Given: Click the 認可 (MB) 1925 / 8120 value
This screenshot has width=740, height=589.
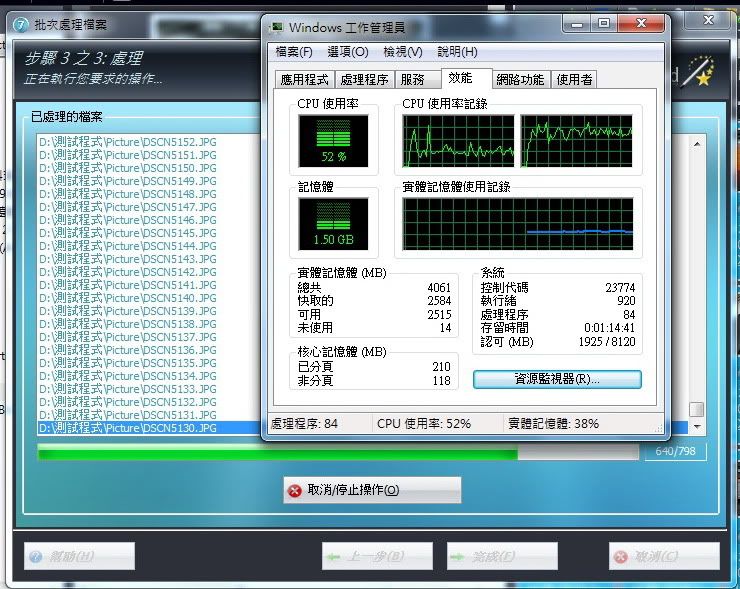Looking at the screenshot, I should (607, 342).
